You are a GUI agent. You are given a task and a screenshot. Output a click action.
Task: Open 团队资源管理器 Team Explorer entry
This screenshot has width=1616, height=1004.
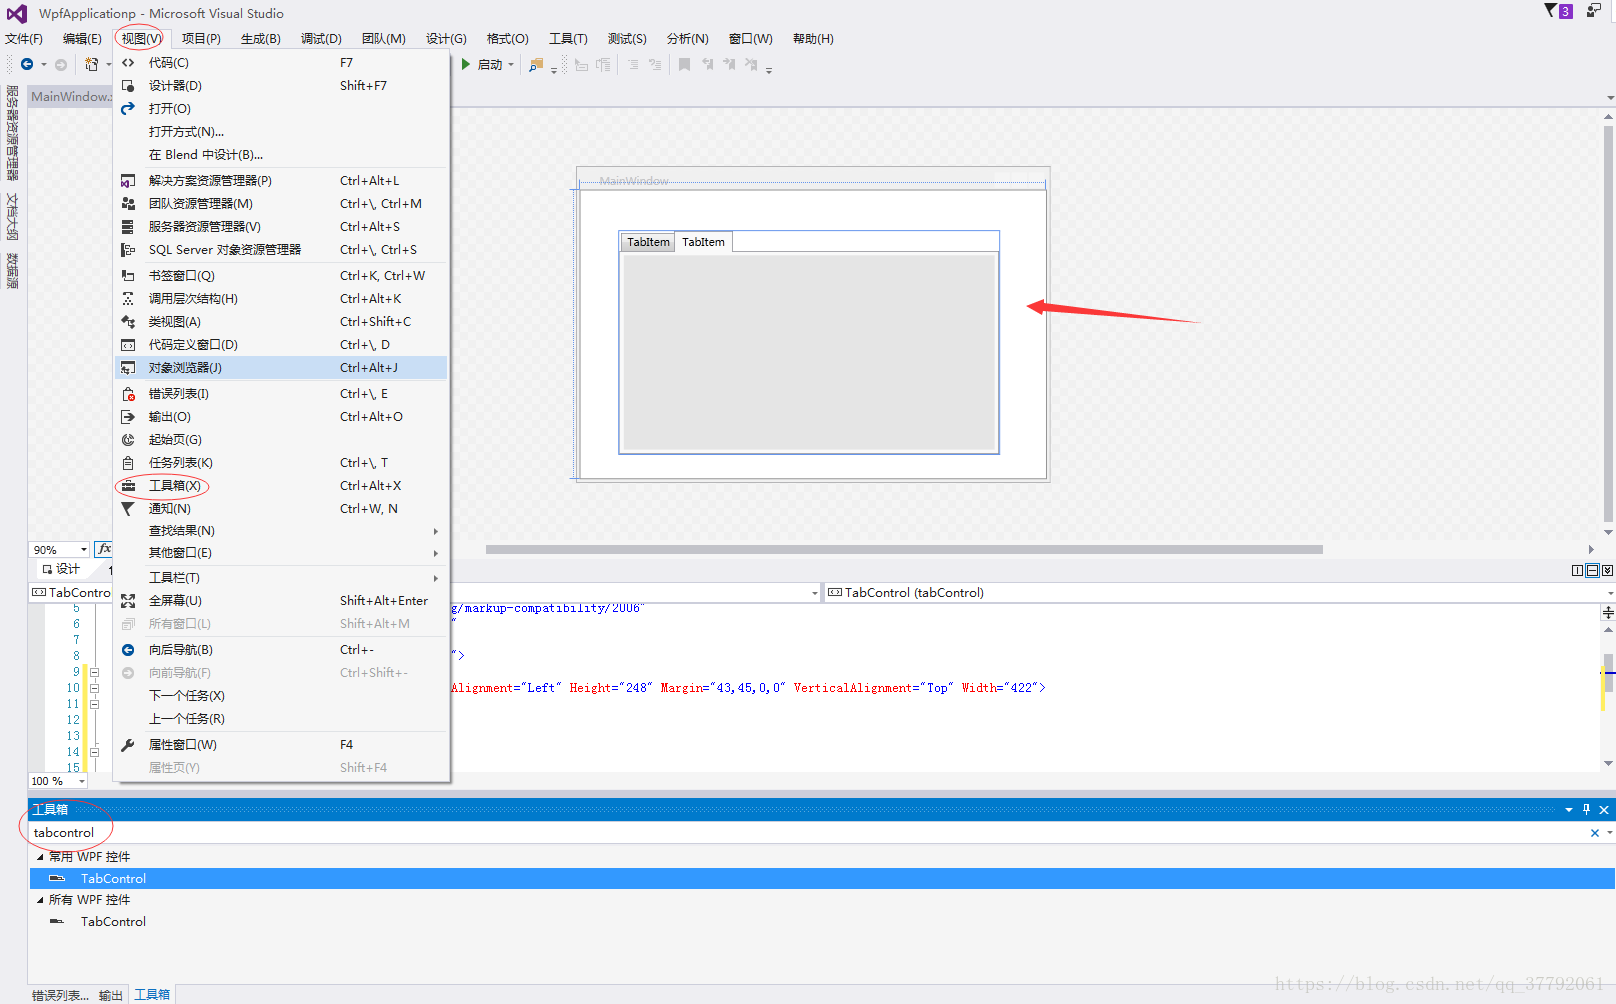[282, 203]
